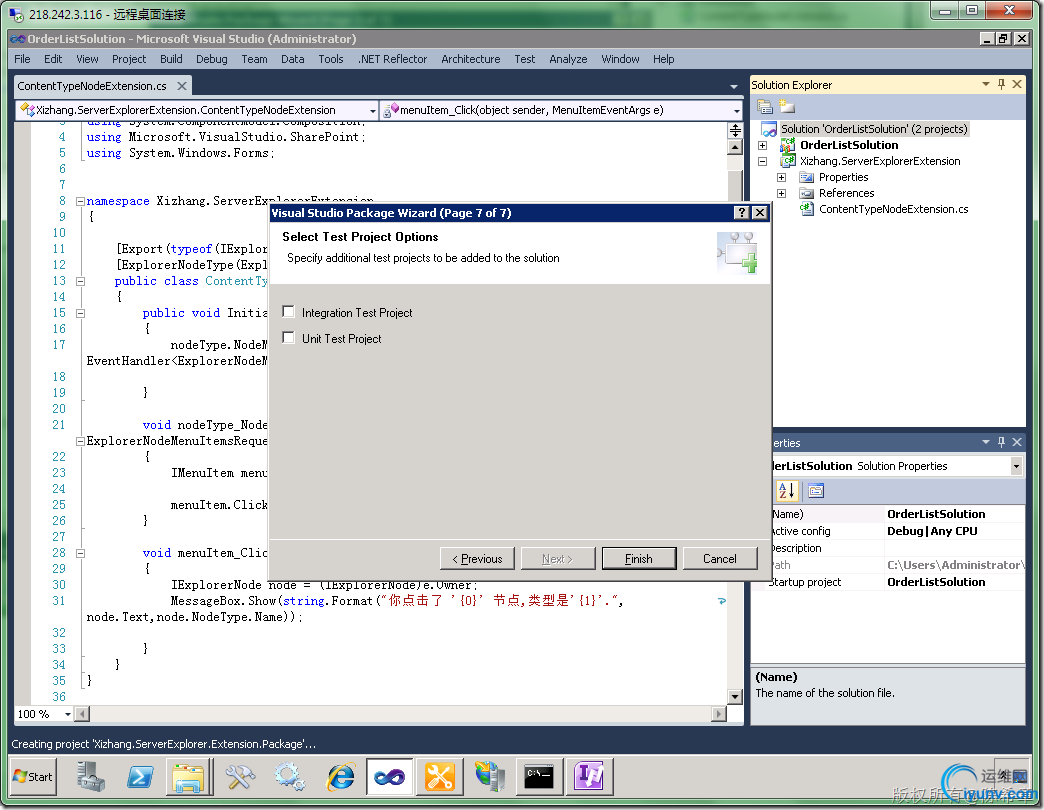
Task: Click the wizard Help question mark icon
Action: tap(741, 213)
